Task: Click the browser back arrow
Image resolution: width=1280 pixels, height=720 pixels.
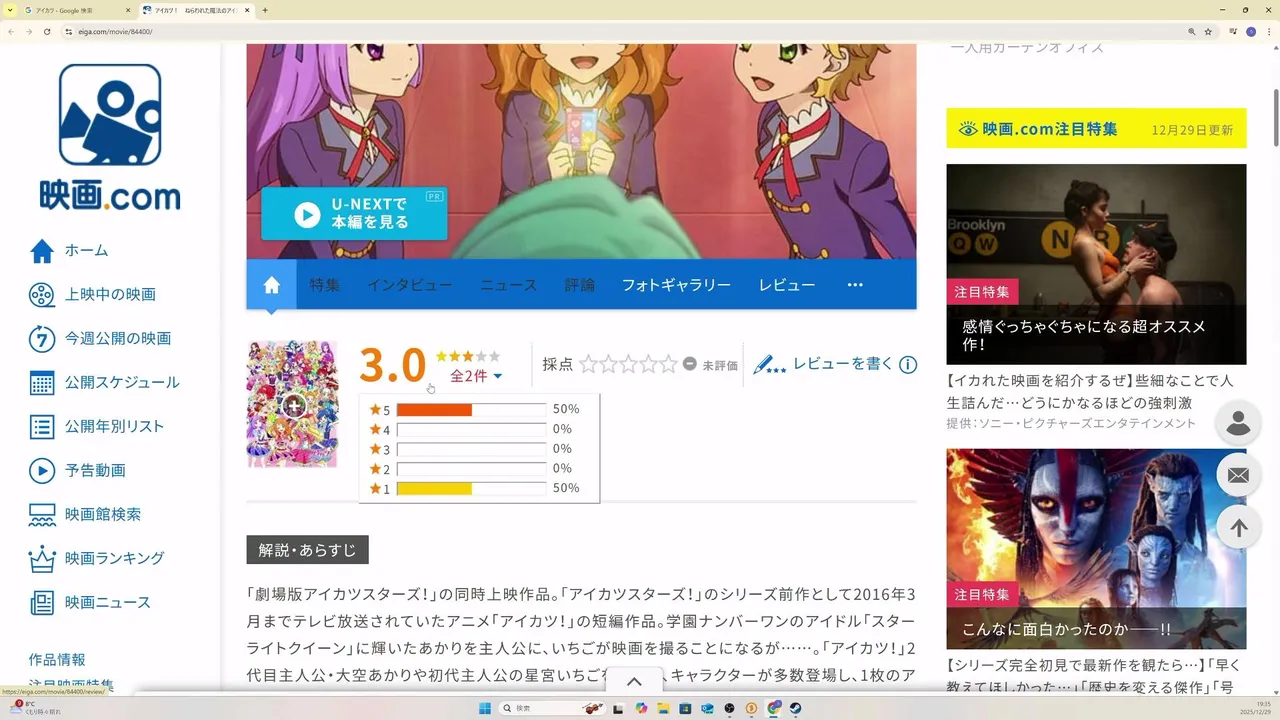Action: [11, 32]
